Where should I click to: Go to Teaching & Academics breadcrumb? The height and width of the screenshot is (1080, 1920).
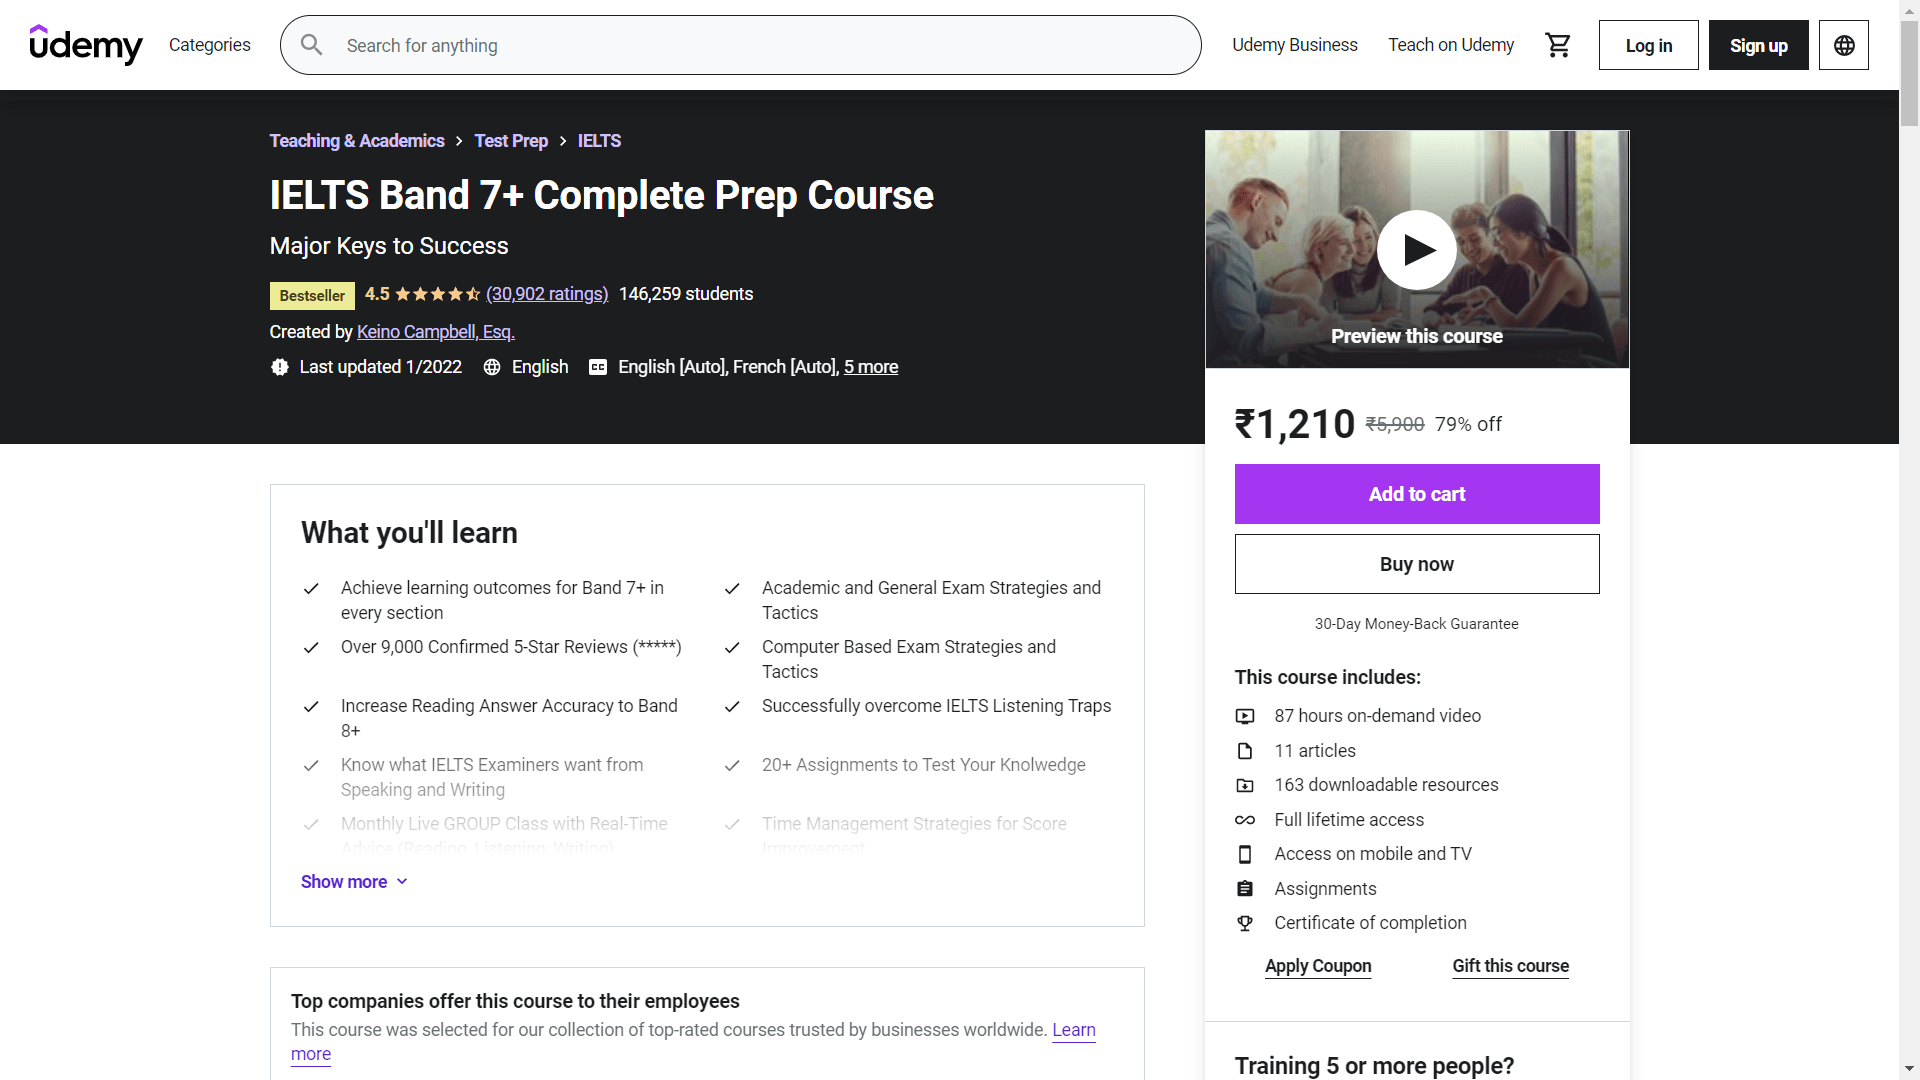coord(357,141)
